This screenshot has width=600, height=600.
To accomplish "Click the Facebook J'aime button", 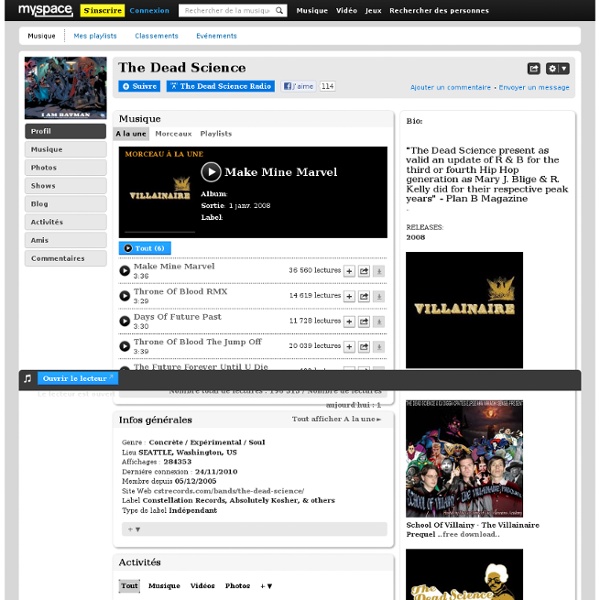I will [298, 86].
